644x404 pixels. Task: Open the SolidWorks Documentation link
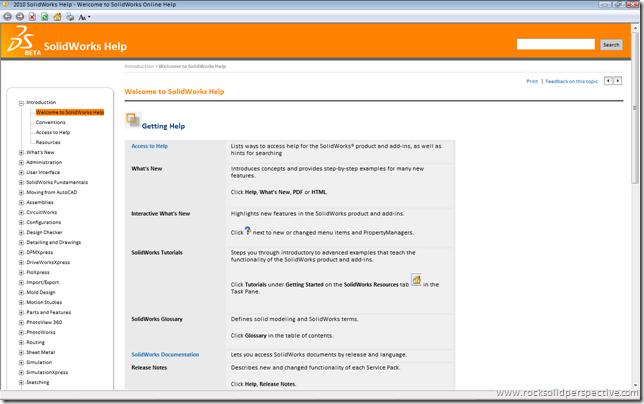[x=165, y=355]
